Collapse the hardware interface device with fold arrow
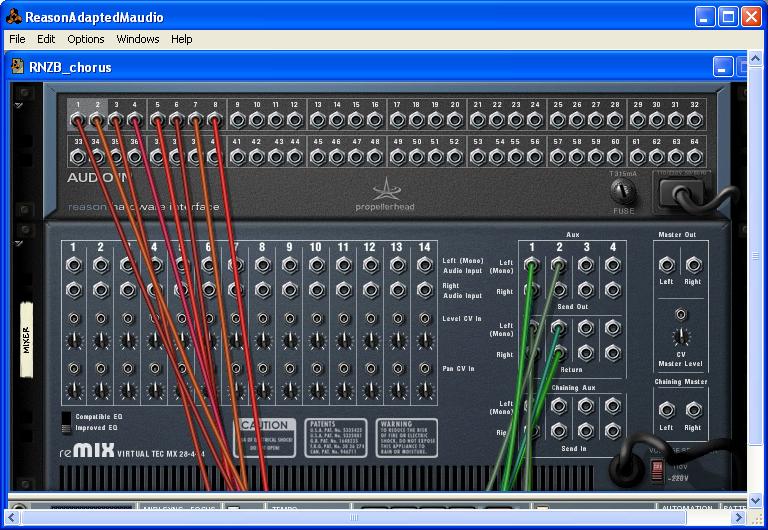 click(x=19, y=105)
